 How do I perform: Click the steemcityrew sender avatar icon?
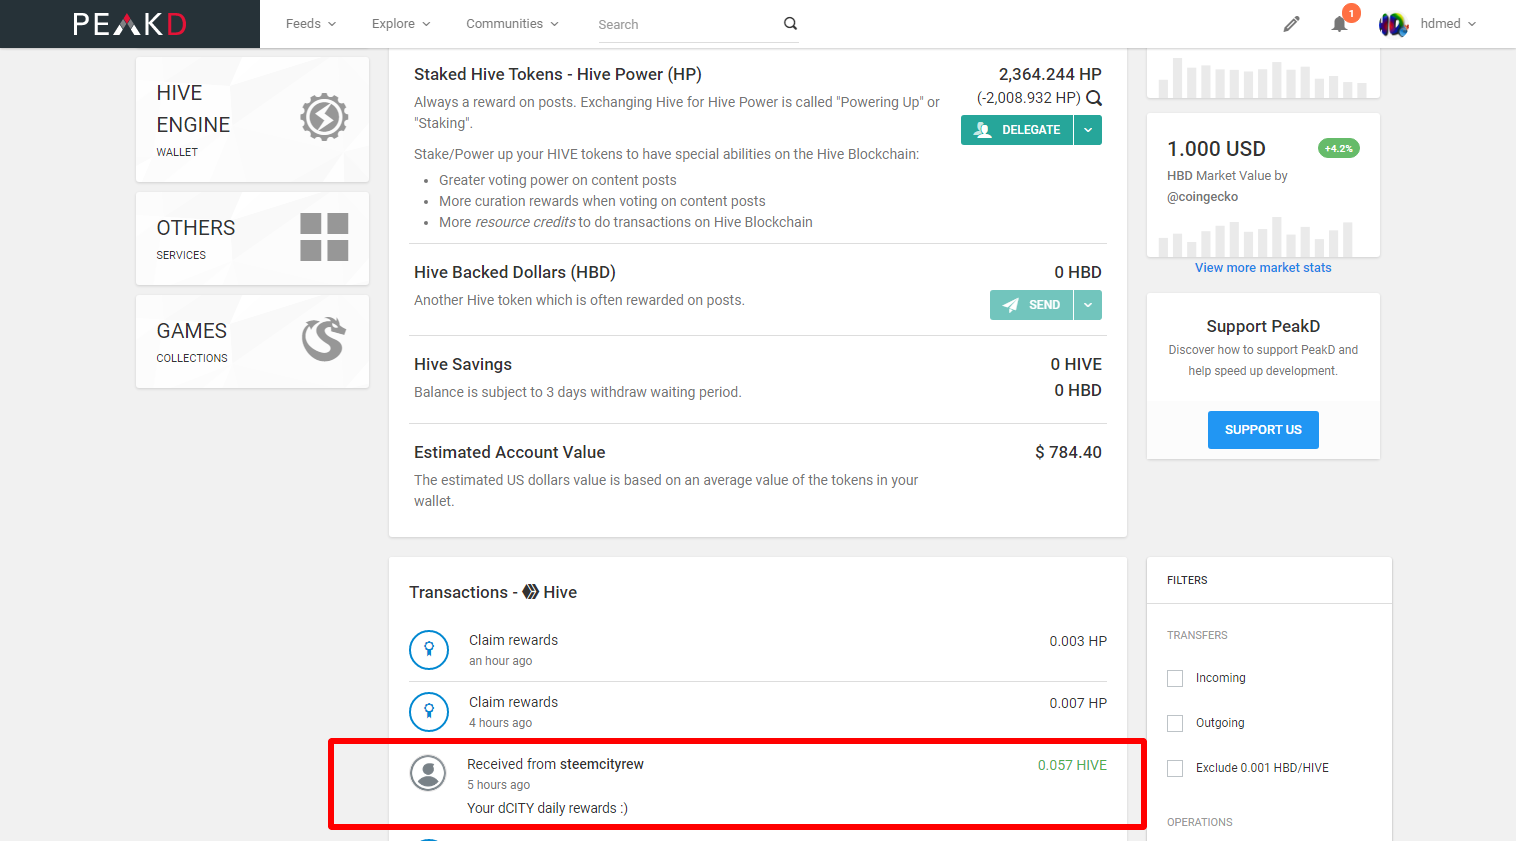coord(429,773)
